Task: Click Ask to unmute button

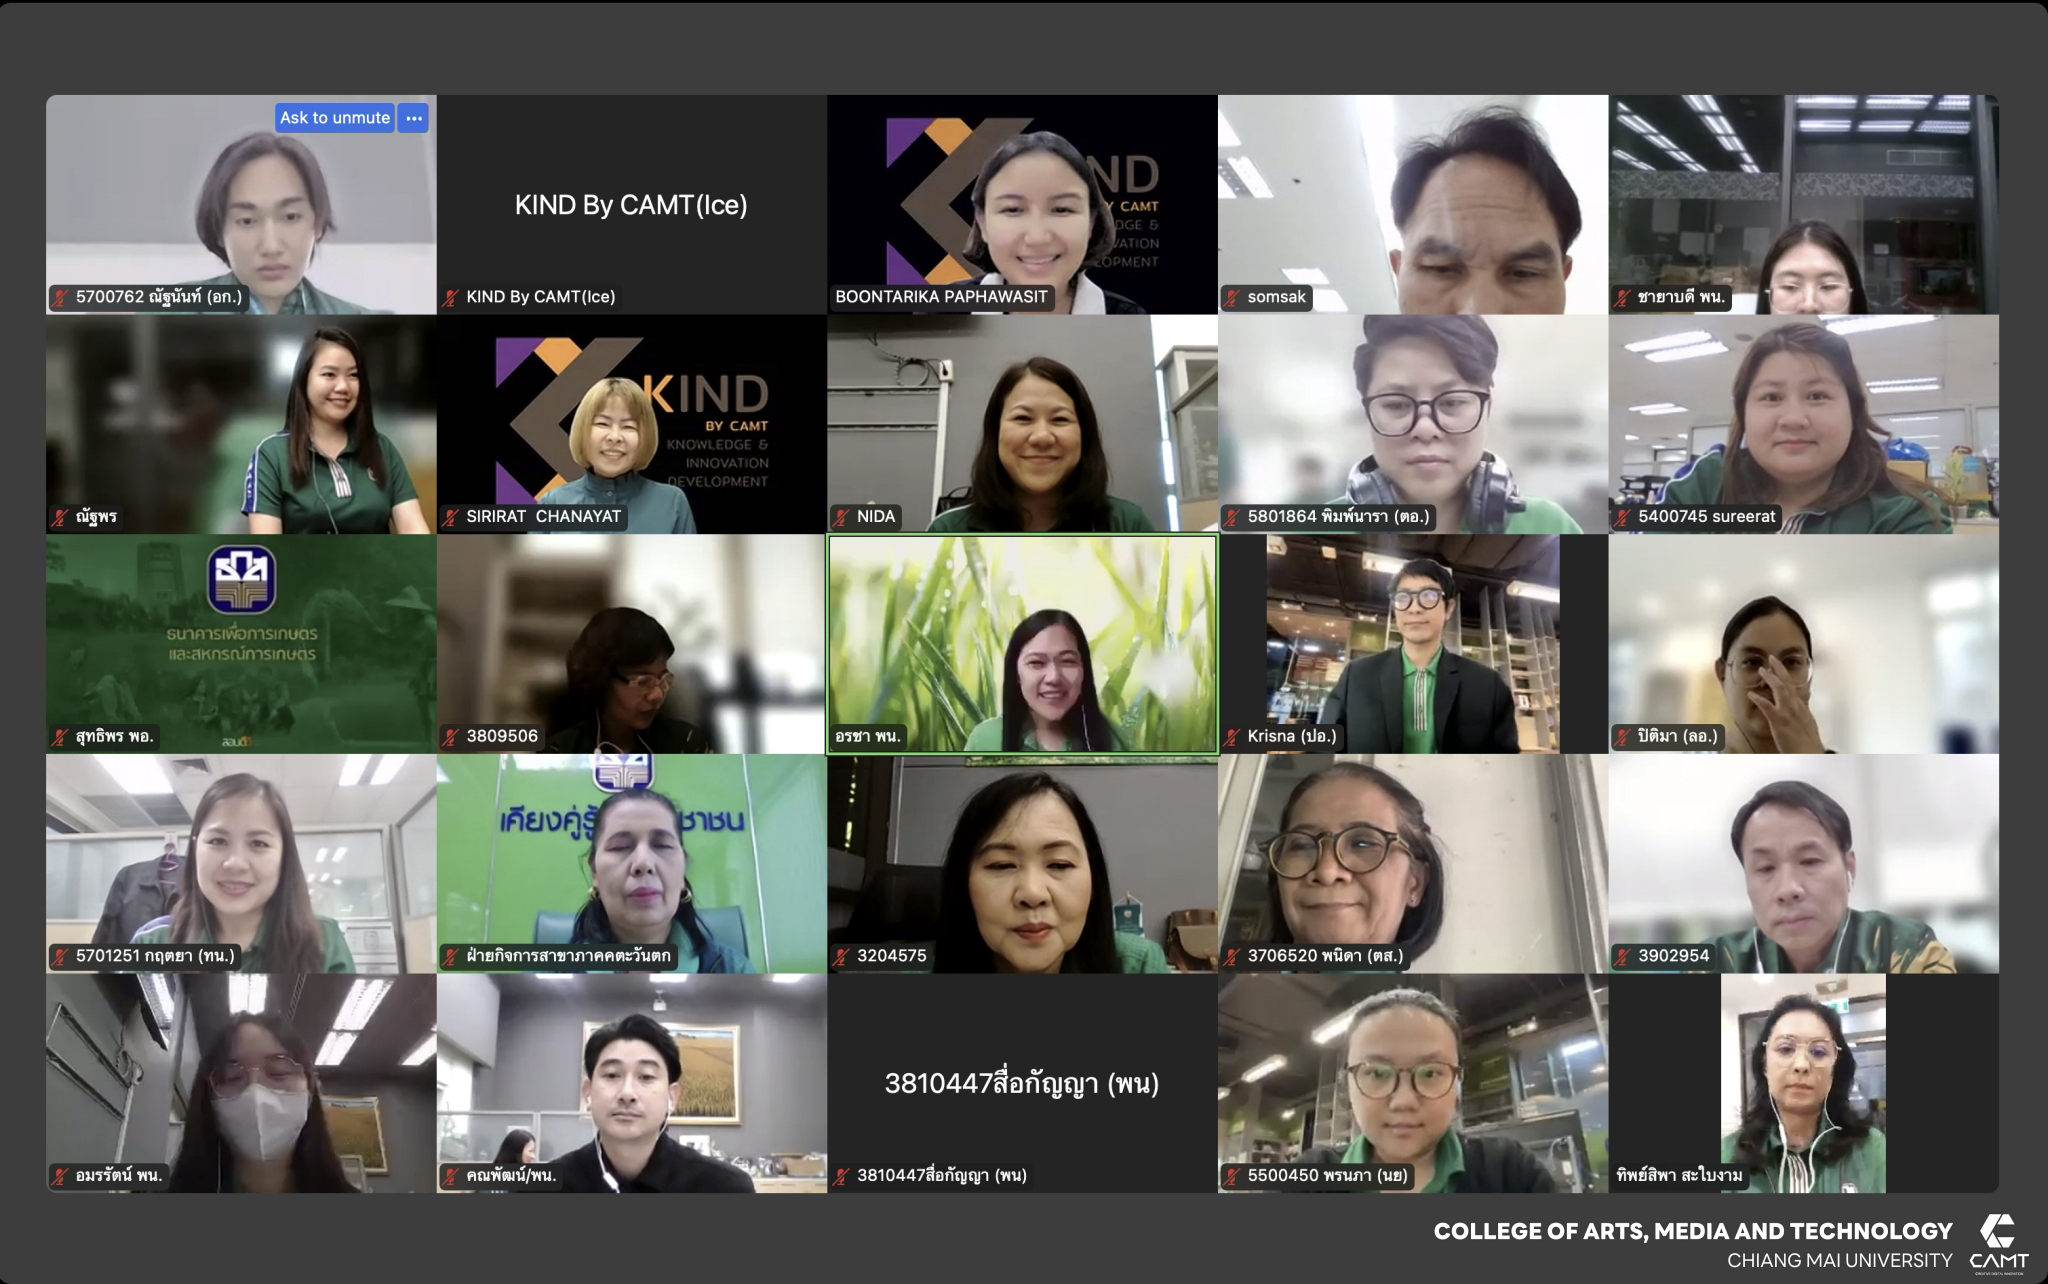Action: pyautogui.click(x=334, y=118)
